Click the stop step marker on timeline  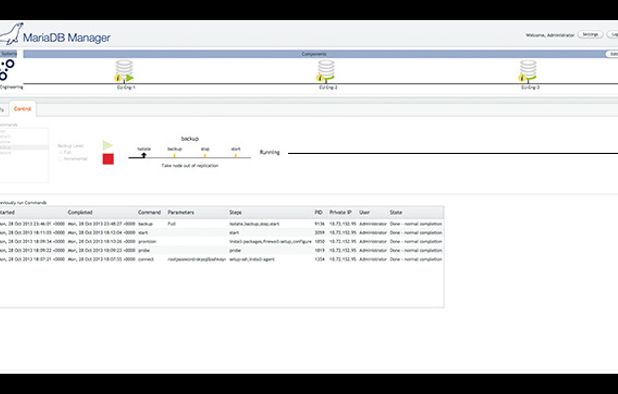coord(205,156)
